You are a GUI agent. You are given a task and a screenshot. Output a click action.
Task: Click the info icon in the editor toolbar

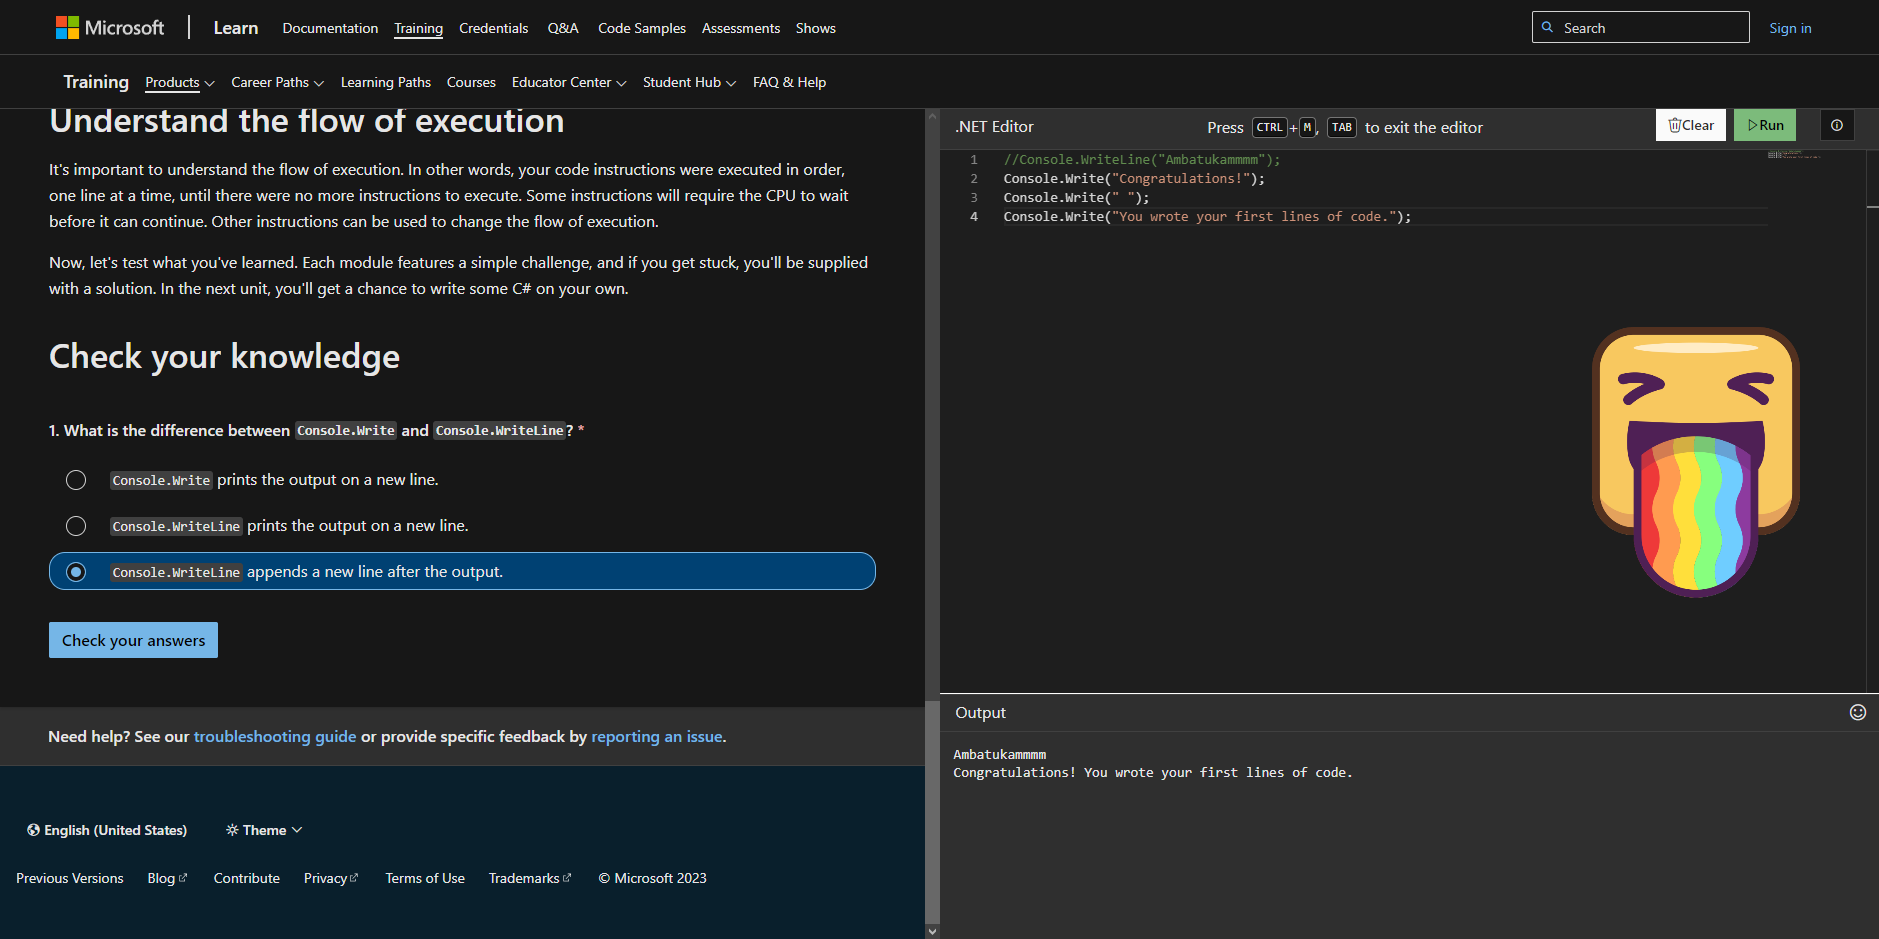click(x=1836, y=126)
